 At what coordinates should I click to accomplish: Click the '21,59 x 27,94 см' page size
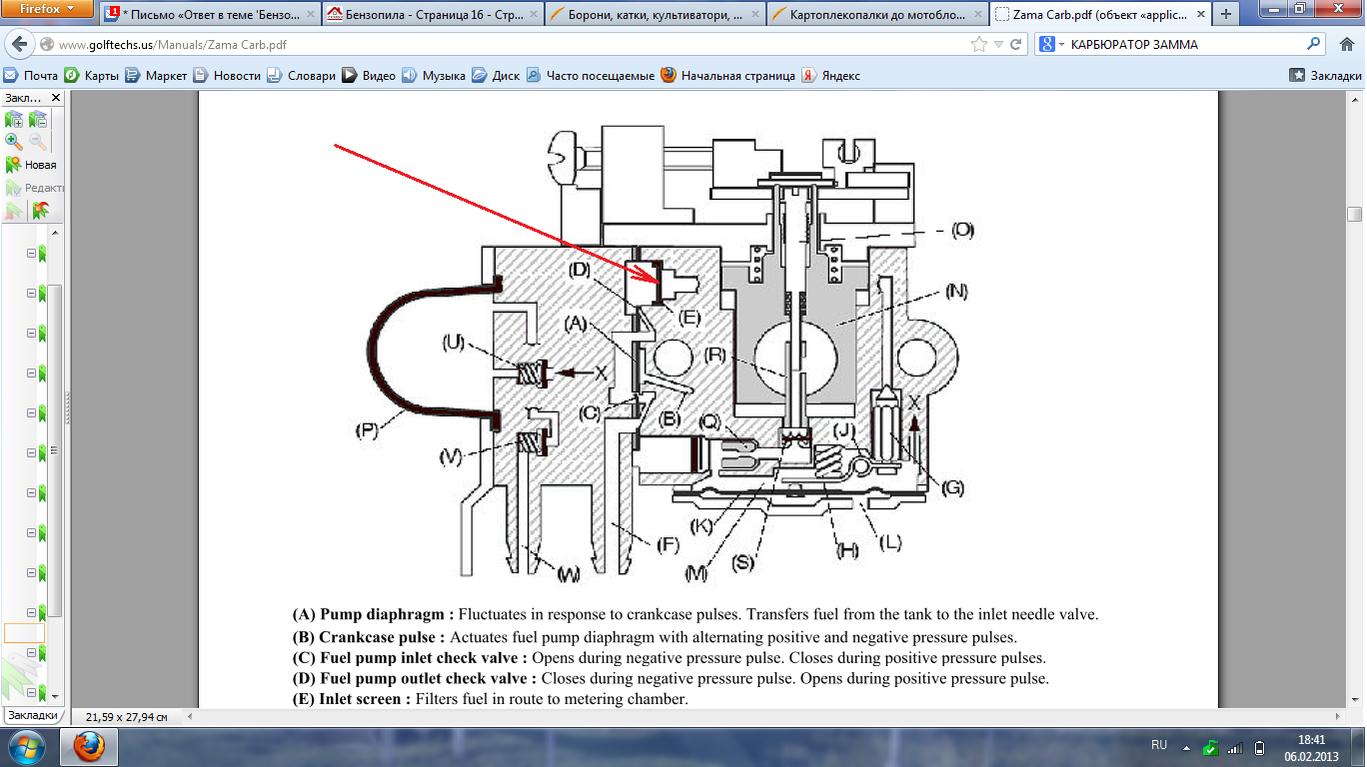click(127, 717)
